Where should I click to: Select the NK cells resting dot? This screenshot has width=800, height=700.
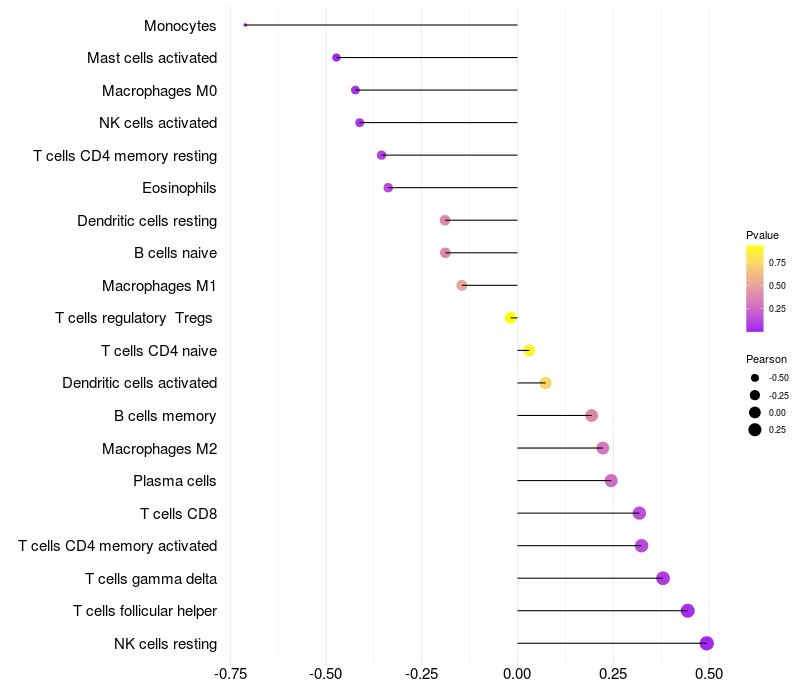[x=707, y=643]
